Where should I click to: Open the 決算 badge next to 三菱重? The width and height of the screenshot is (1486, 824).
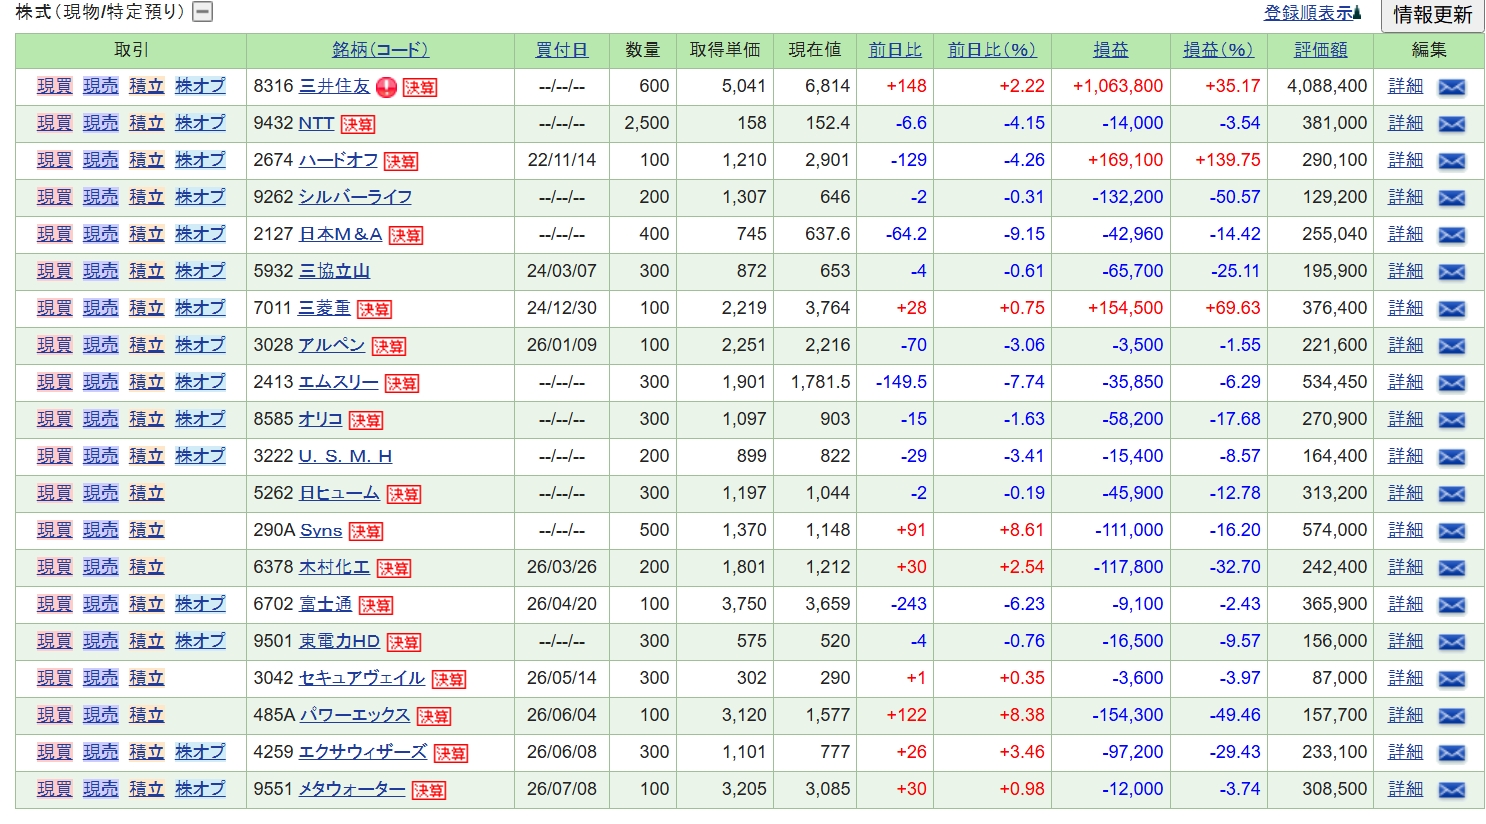tap(374, 310)
